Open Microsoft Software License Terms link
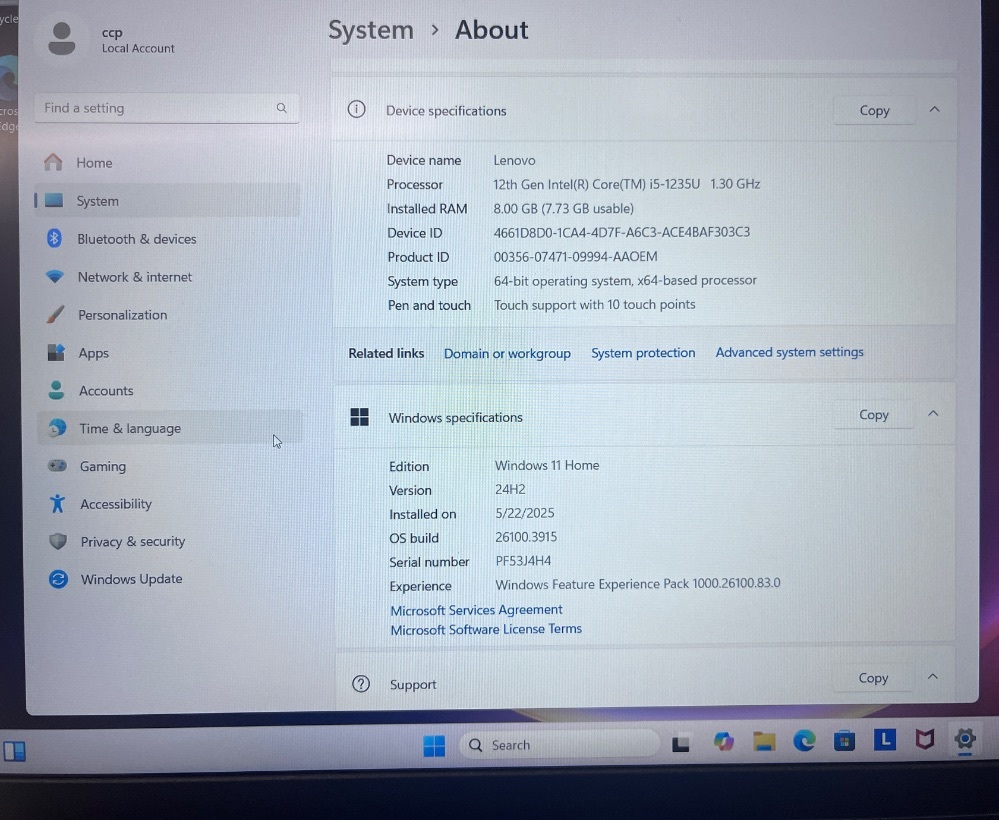The image size is (999, 820). 486,629
